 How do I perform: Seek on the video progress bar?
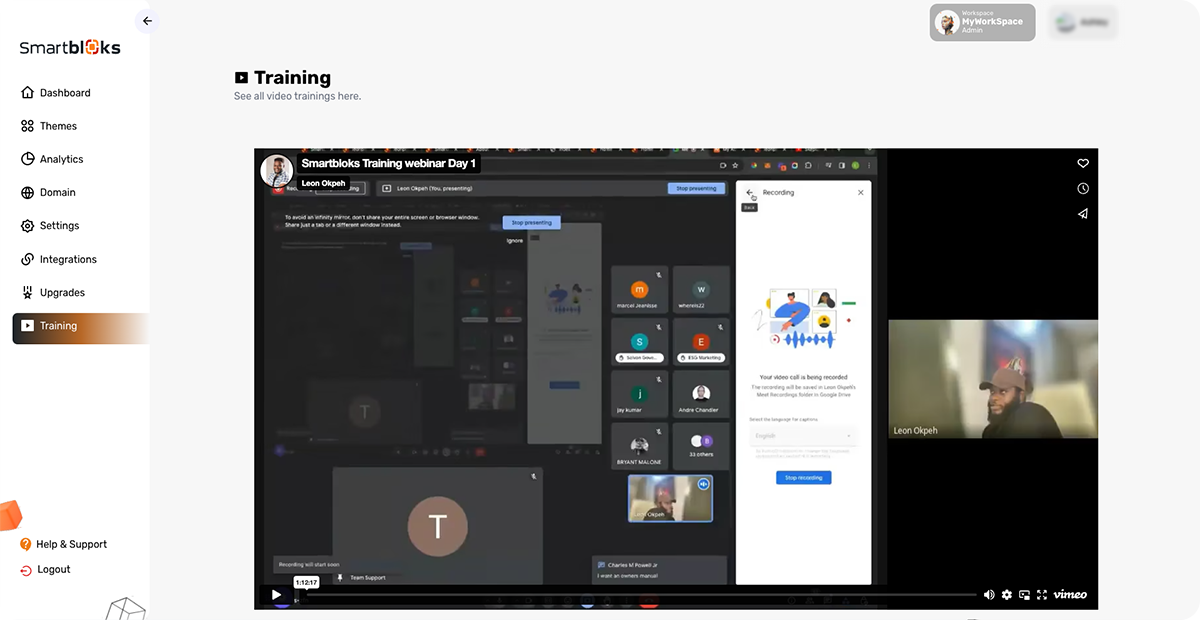pos(640,594)
